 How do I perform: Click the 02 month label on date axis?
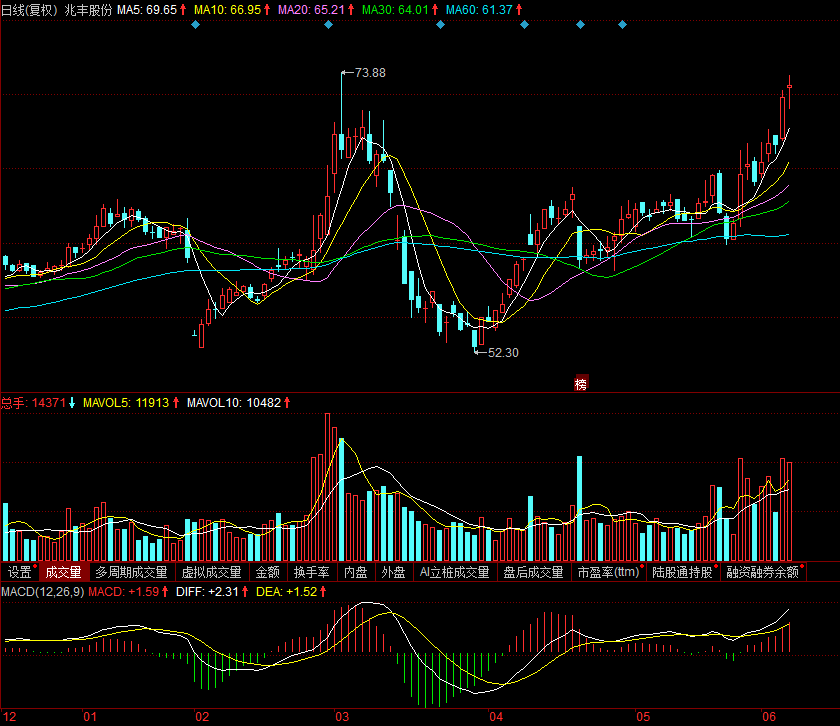(x=202, y=716)
